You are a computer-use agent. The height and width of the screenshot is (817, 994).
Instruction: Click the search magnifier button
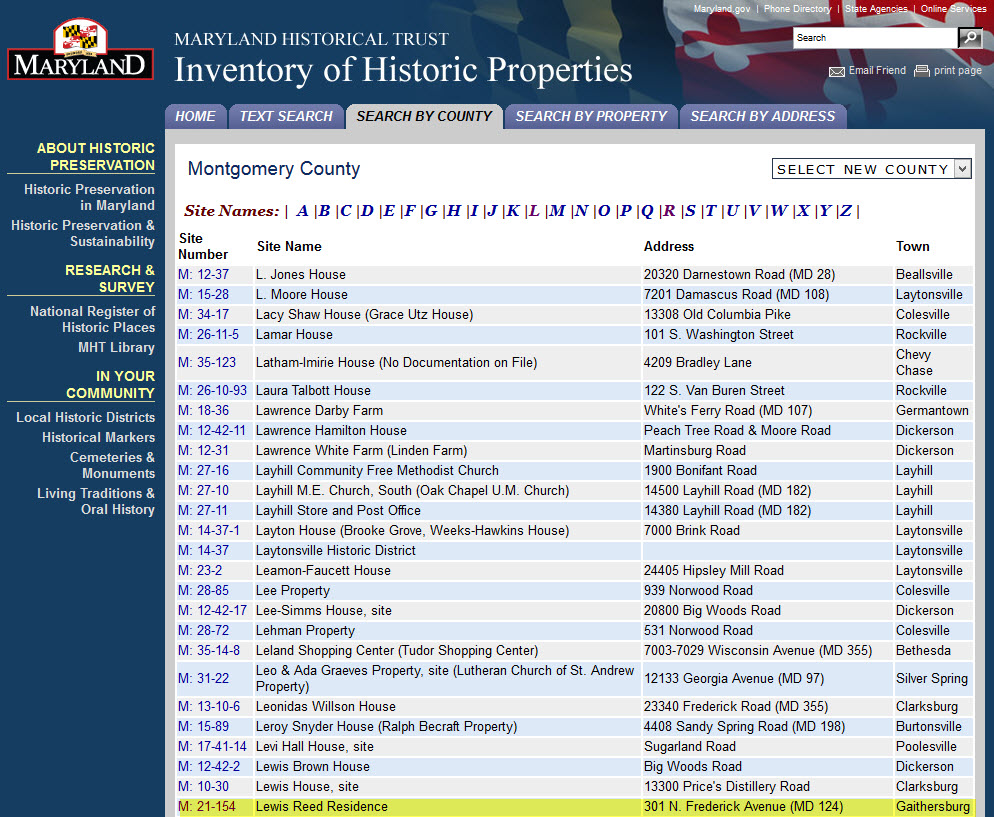969,38
